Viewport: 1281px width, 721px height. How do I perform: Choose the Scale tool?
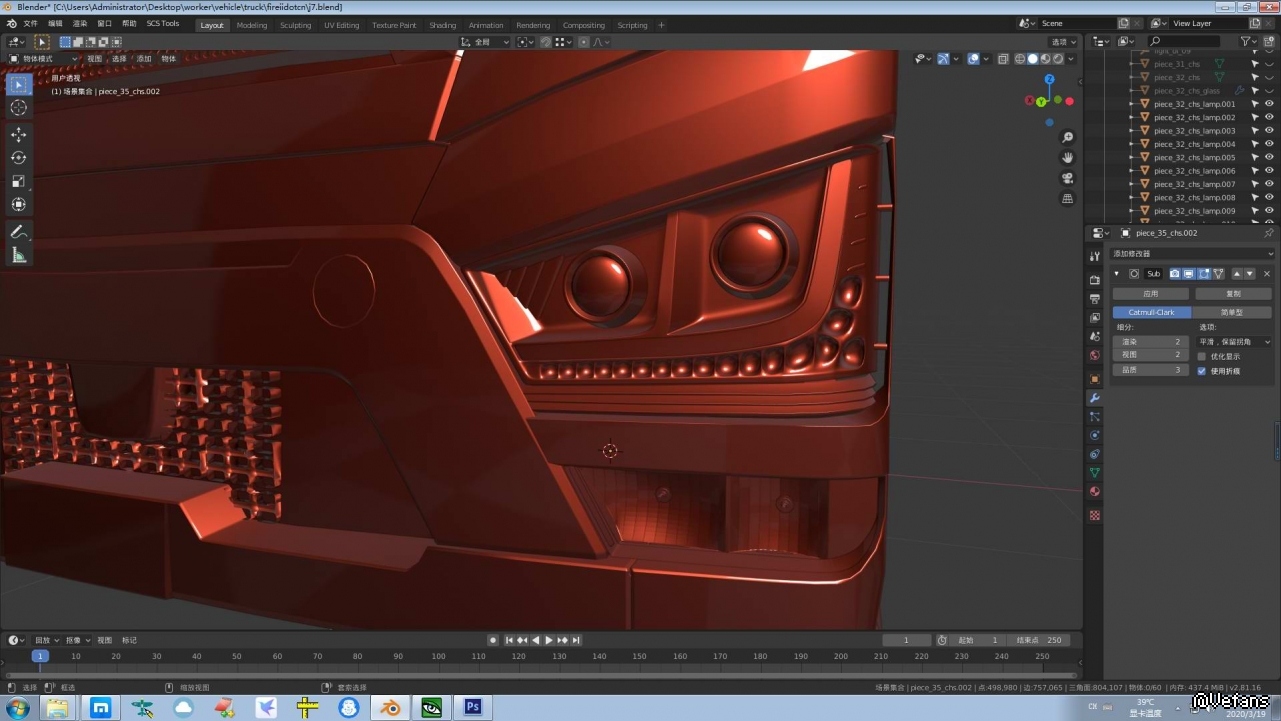[x=18, y=181]
